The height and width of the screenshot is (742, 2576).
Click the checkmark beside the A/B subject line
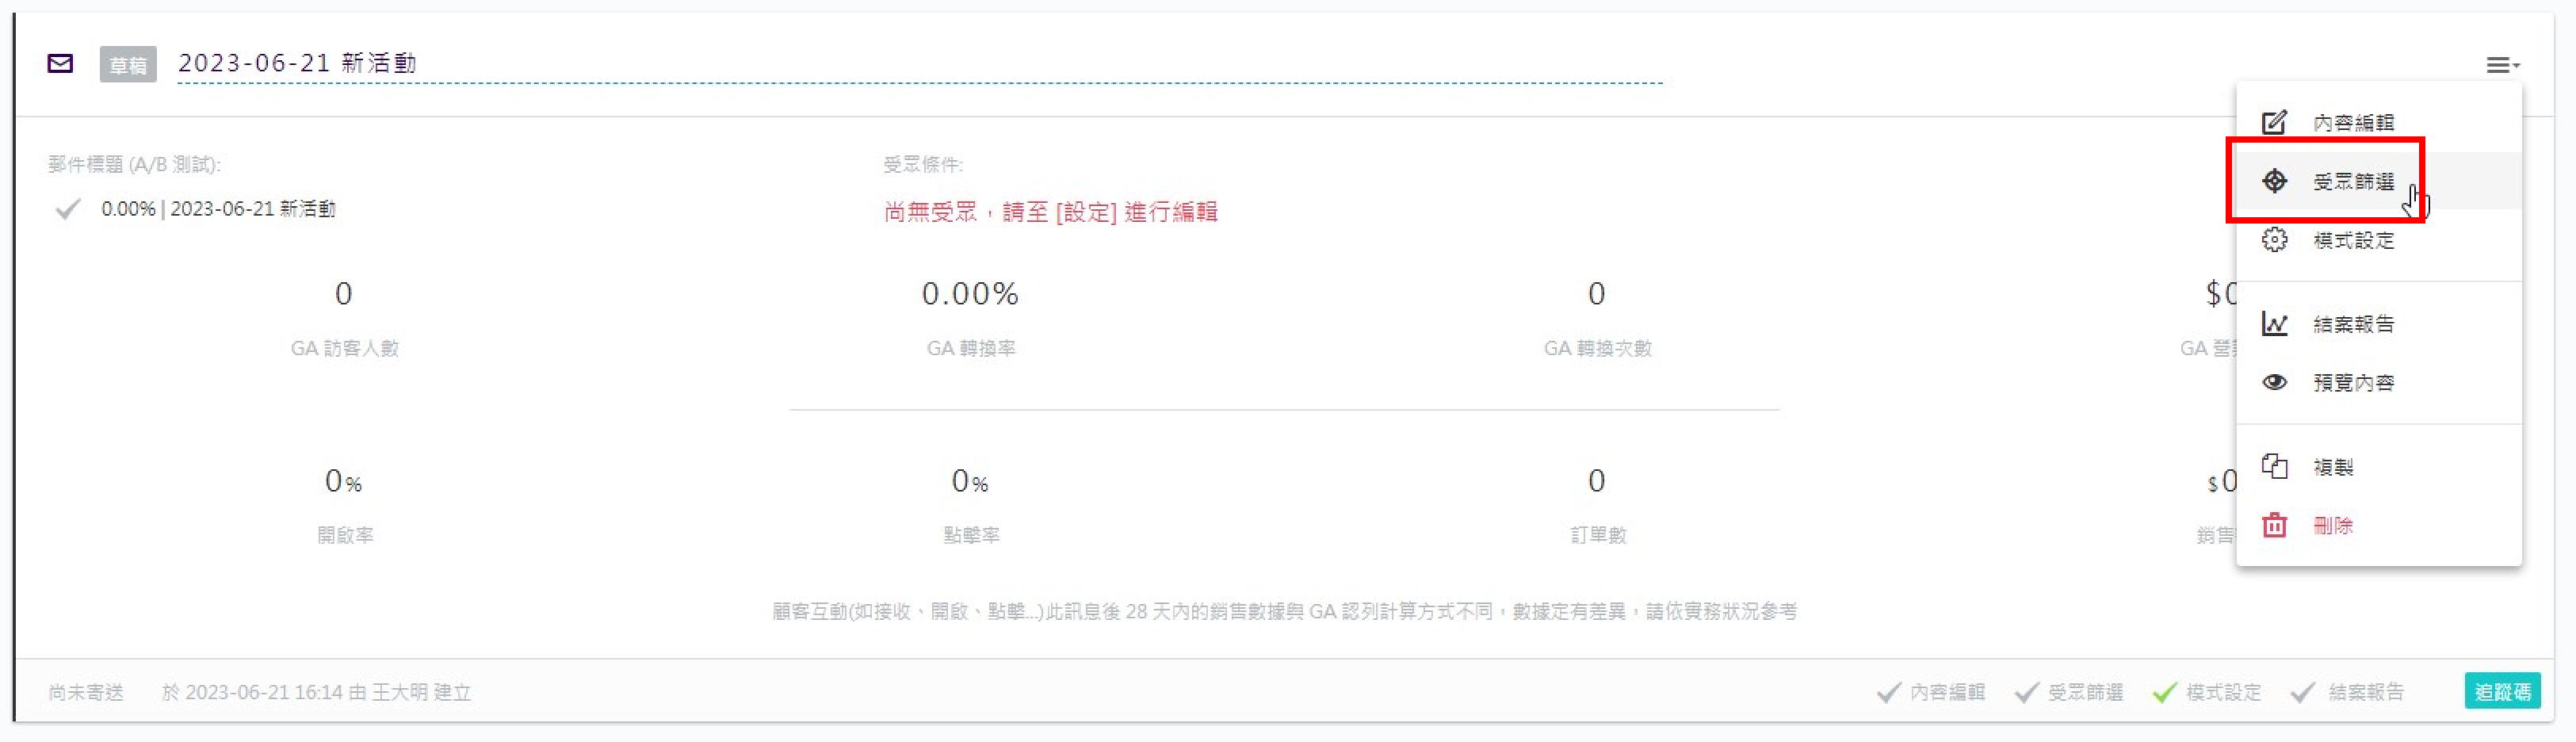(67, 209)
